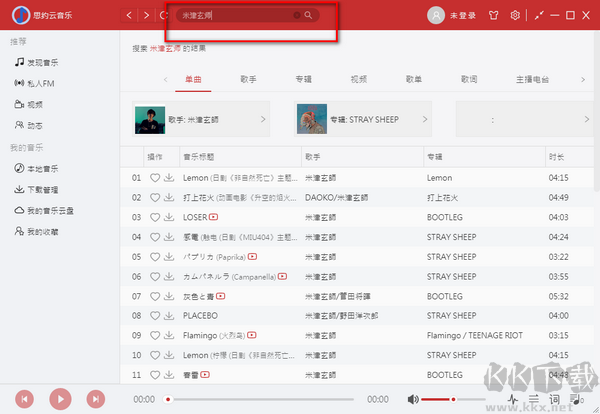Mute audio with the speaker icon

pyautogui.click(x=413, y=399)
